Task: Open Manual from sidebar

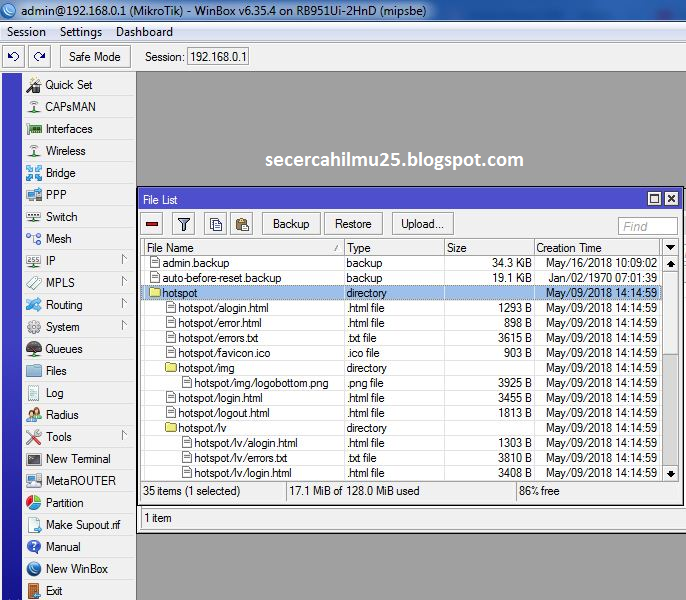Action: click(x=79, y=547)
